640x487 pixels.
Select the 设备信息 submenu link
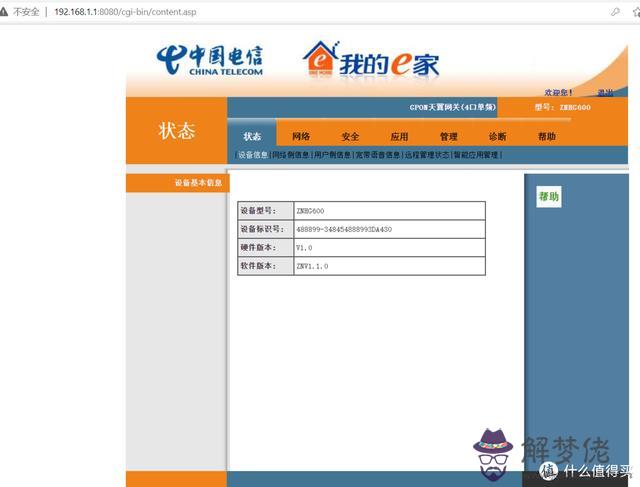pos(253,155)
